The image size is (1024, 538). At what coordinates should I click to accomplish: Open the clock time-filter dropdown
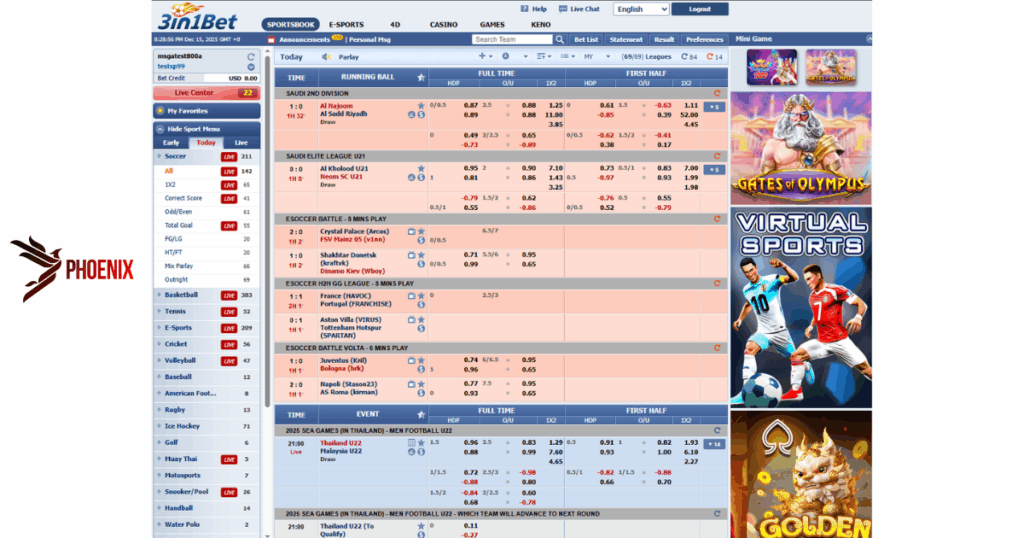pos(514,57)
